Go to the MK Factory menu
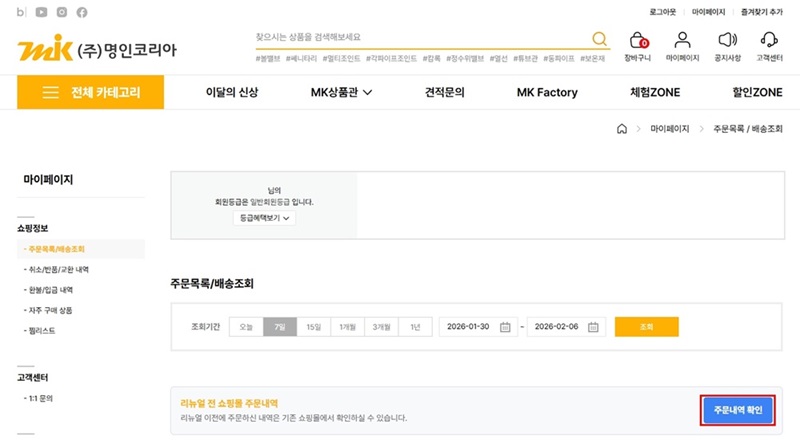The image size is (800, 440). [547, 92]
